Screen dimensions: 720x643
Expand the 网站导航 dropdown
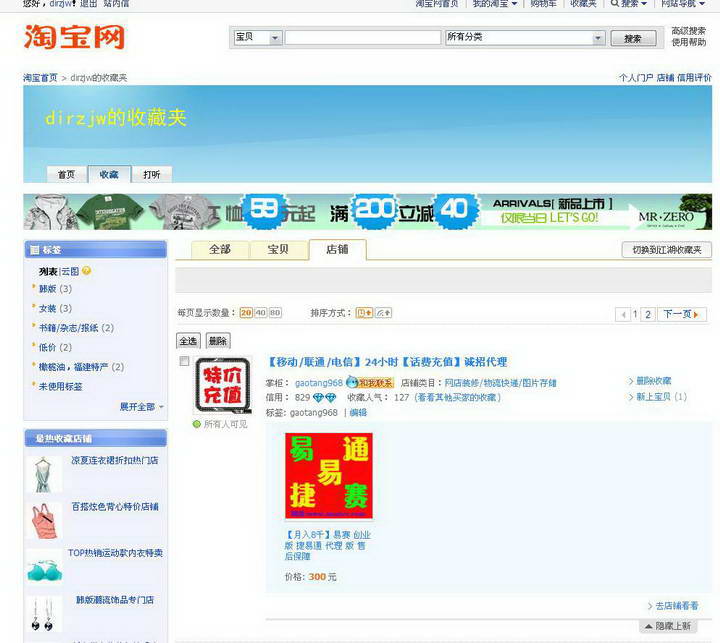683,4
